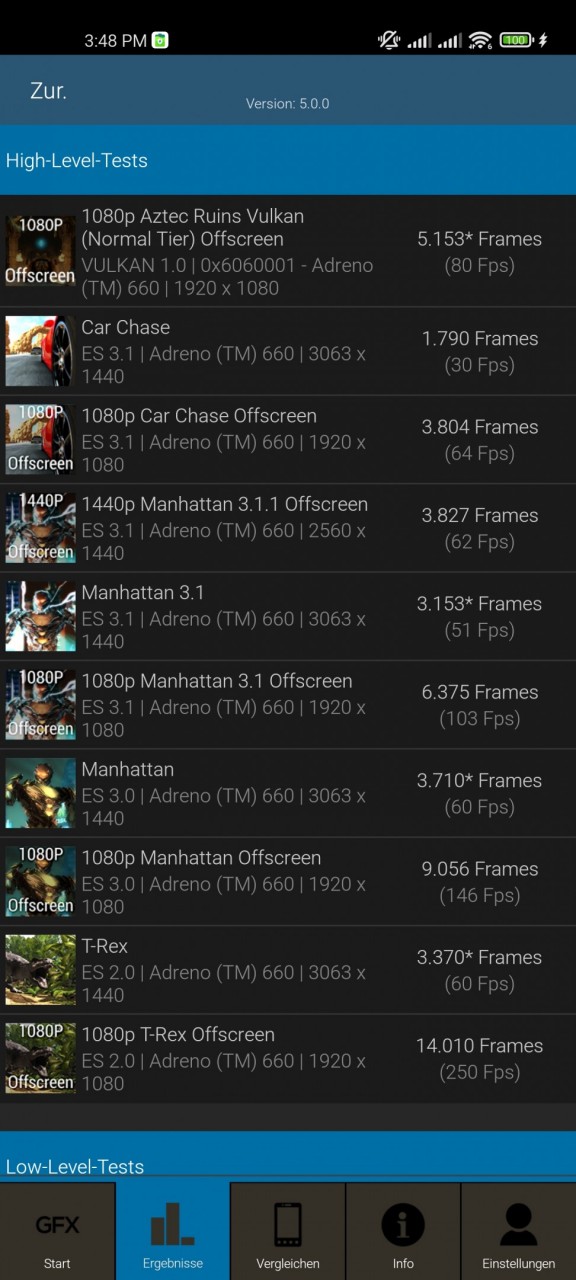Tap the battery indicator in the status bar
This screenshot has width=576, height=1280.
515,40
